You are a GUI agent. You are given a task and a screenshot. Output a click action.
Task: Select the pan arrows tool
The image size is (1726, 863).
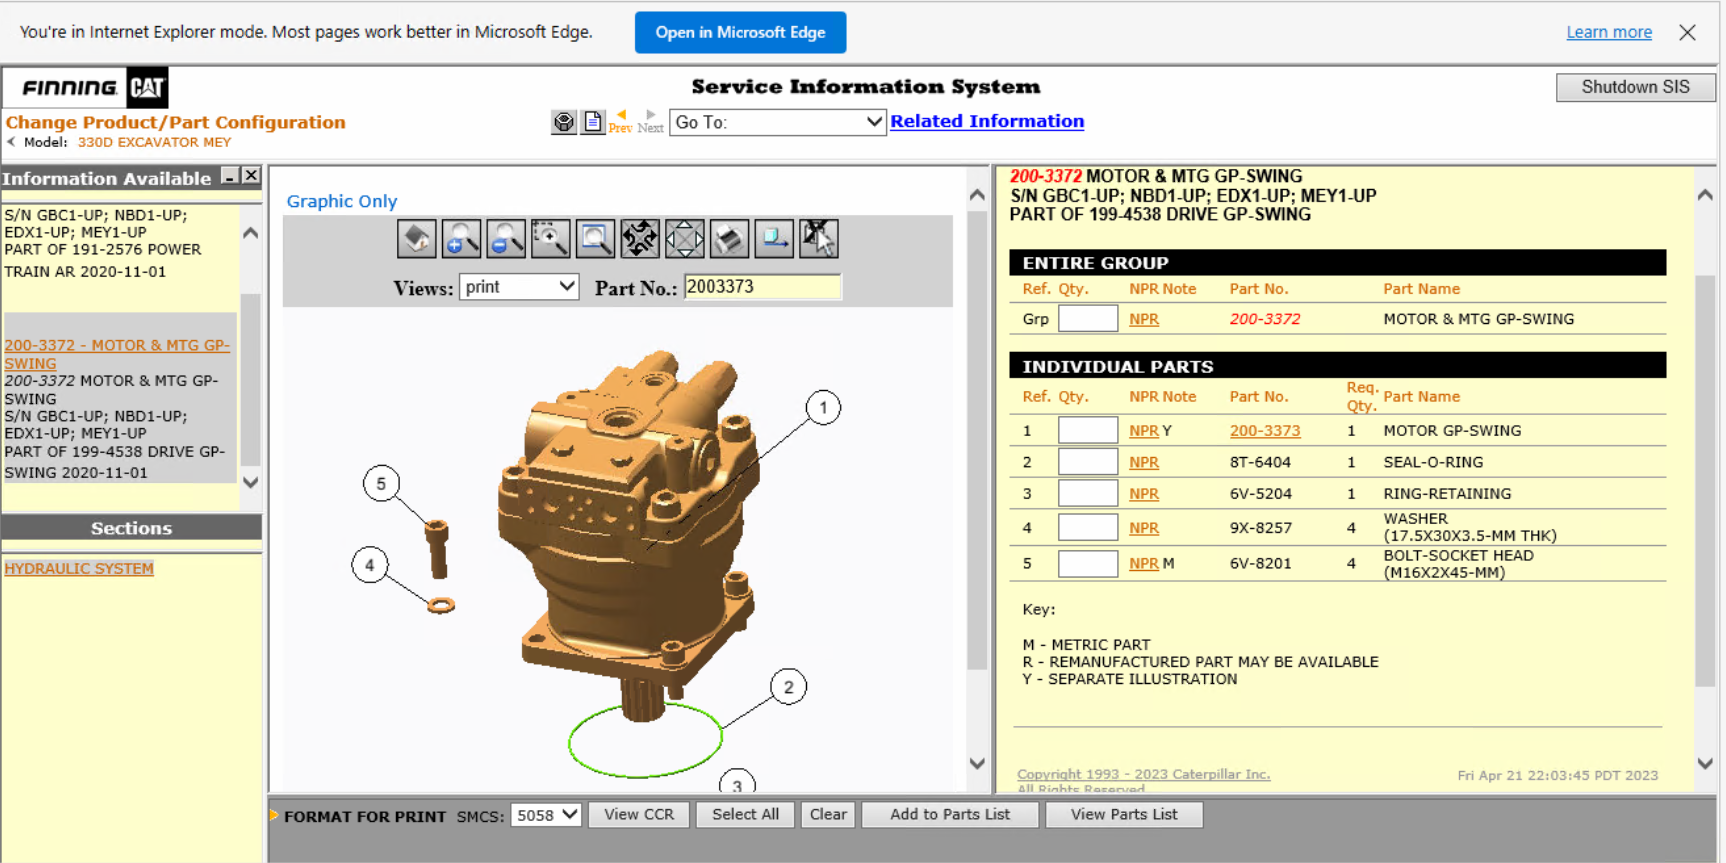(x=685, y=239)
